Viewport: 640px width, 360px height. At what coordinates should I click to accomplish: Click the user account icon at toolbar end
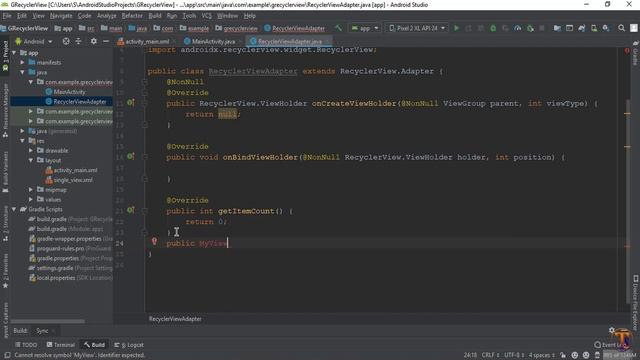(x=634, y=28)
